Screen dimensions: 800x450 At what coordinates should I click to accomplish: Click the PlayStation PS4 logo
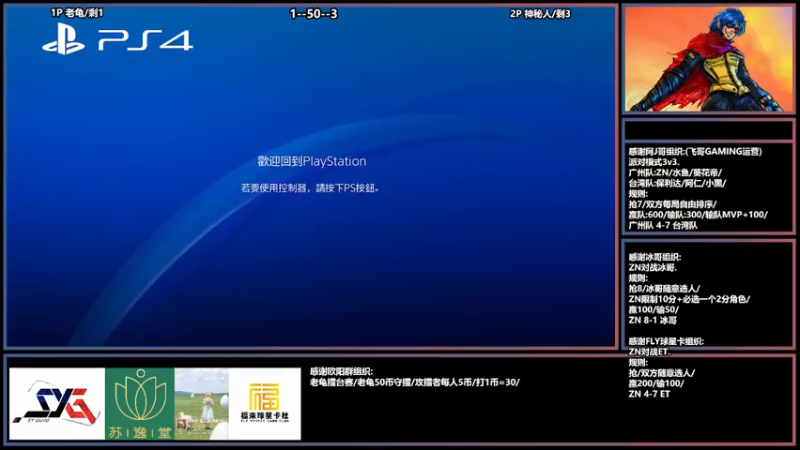[117, 39]
